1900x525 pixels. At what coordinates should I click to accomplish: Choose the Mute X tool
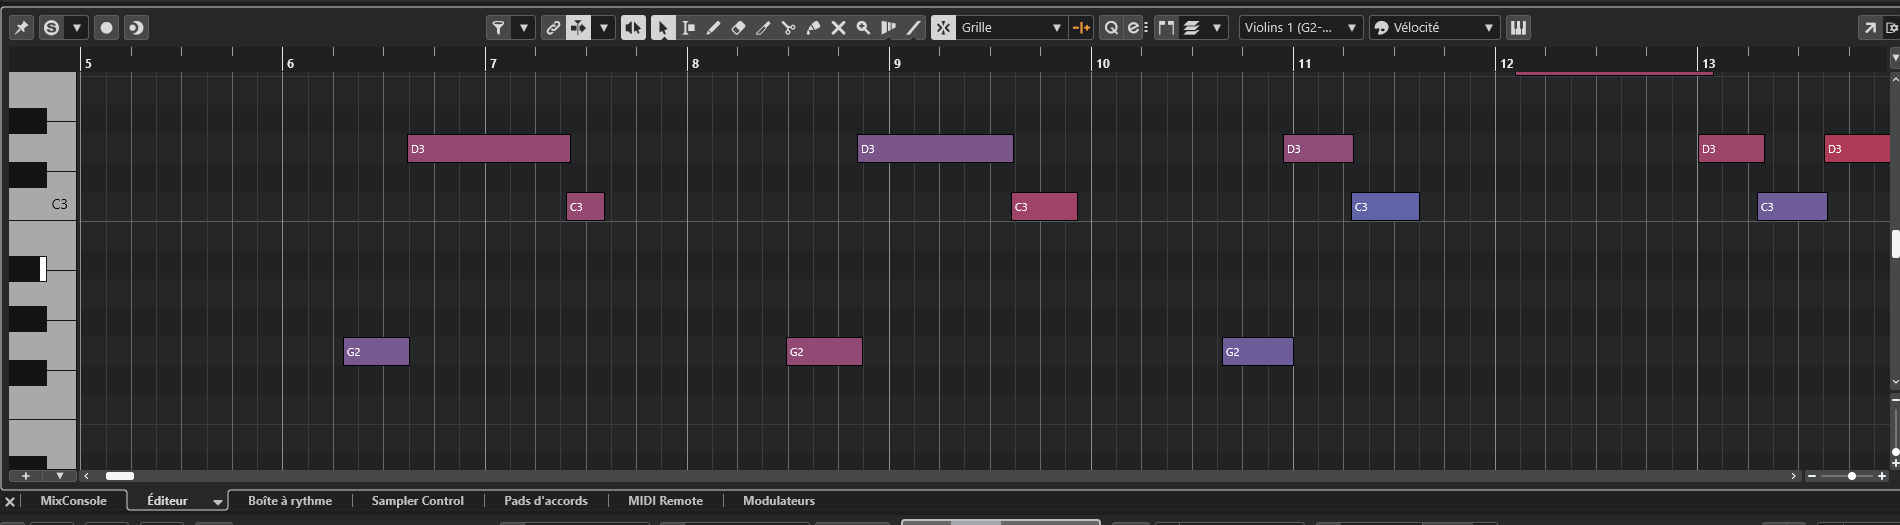(838, 28)
